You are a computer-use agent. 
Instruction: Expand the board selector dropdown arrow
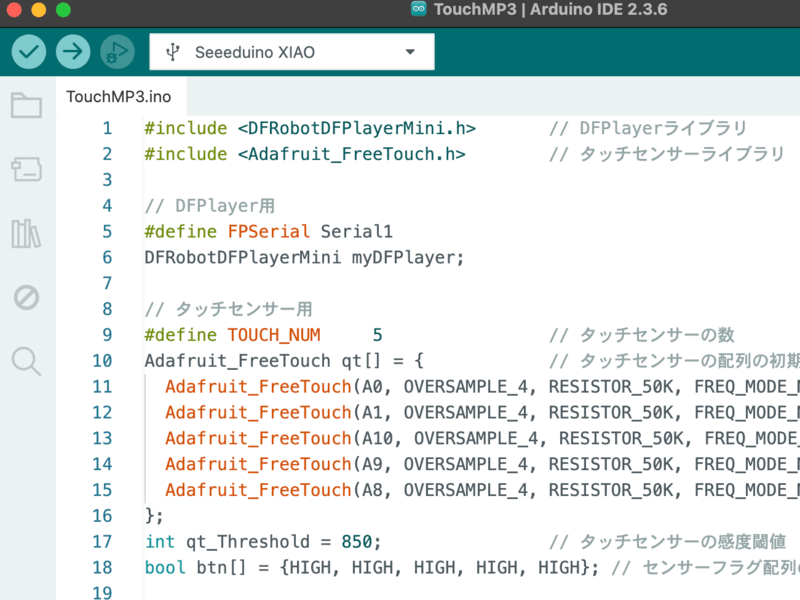[x=410, y=52]
